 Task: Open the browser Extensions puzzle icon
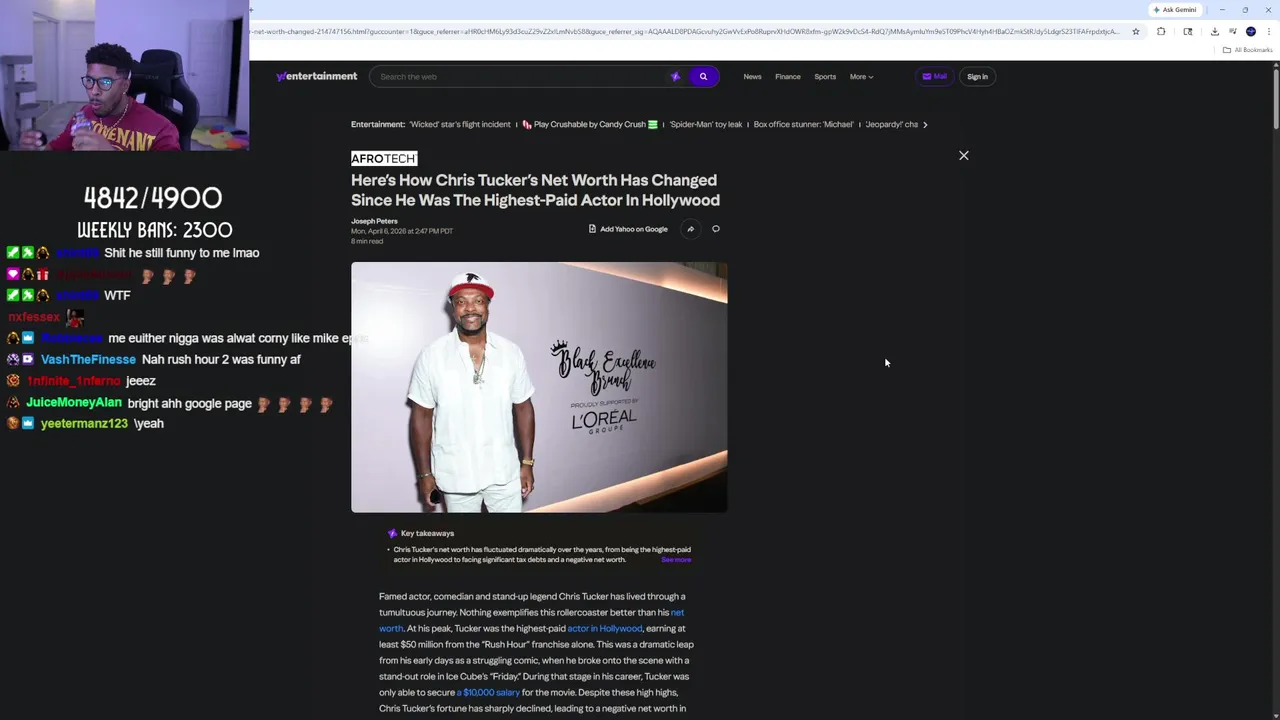(x=1161, y=31)
